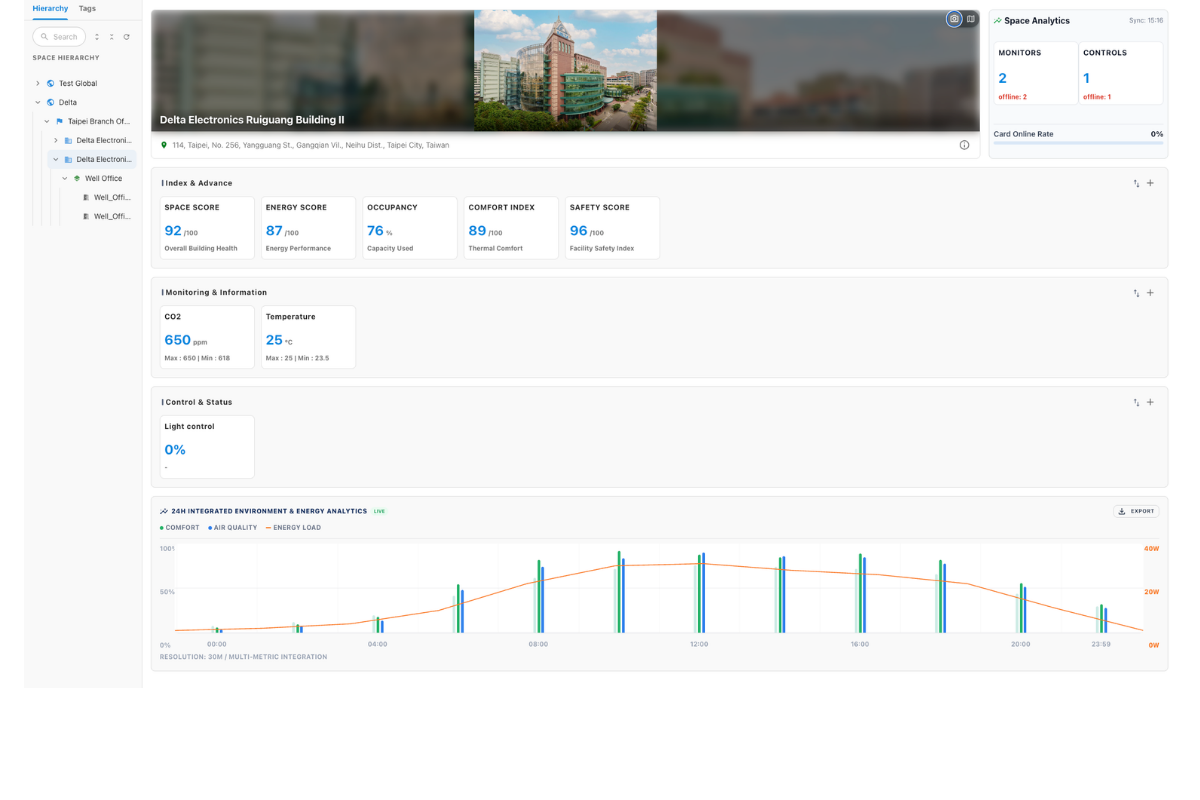Collapse the Taipei Branch Of... node
The width and height of the screenshot is (1200, 800).
click(47, 121)
